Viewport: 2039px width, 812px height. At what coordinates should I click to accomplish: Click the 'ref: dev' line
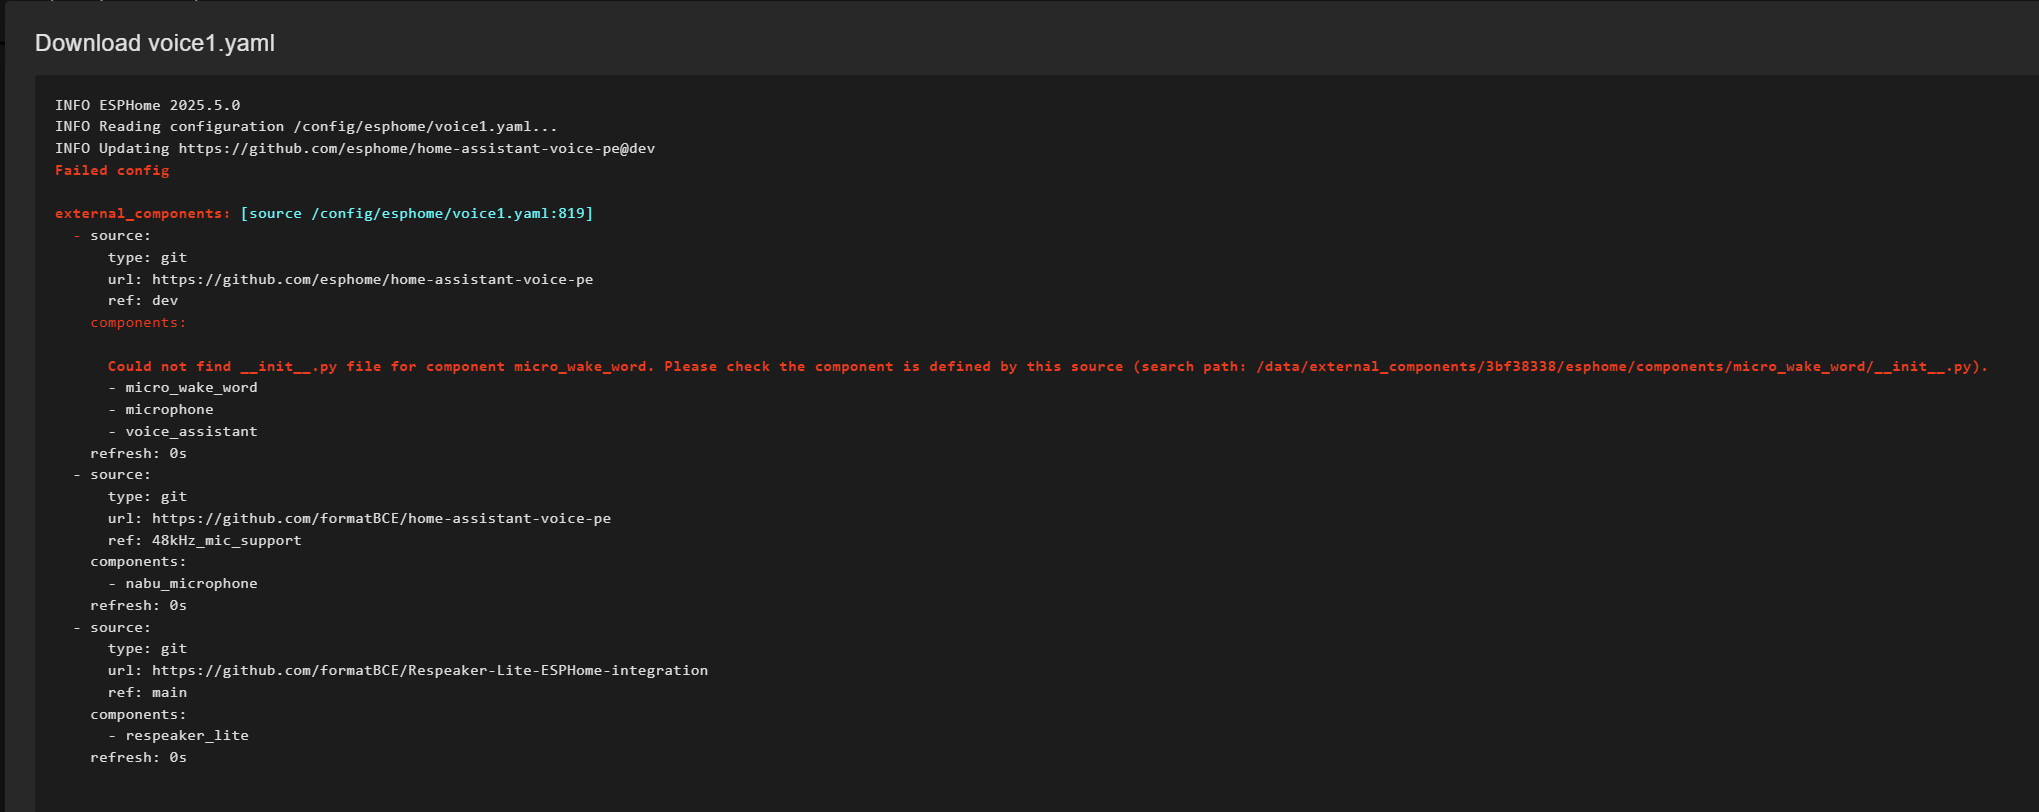pos(143,301)
